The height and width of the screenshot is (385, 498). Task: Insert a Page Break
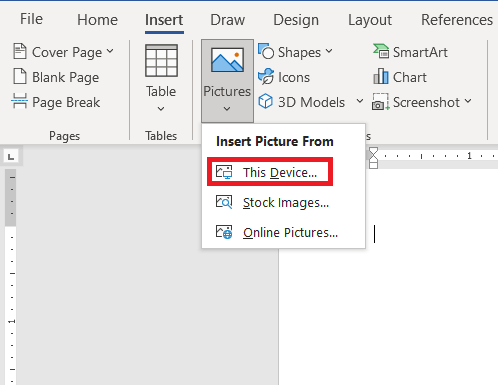click(x=56, y=102)
